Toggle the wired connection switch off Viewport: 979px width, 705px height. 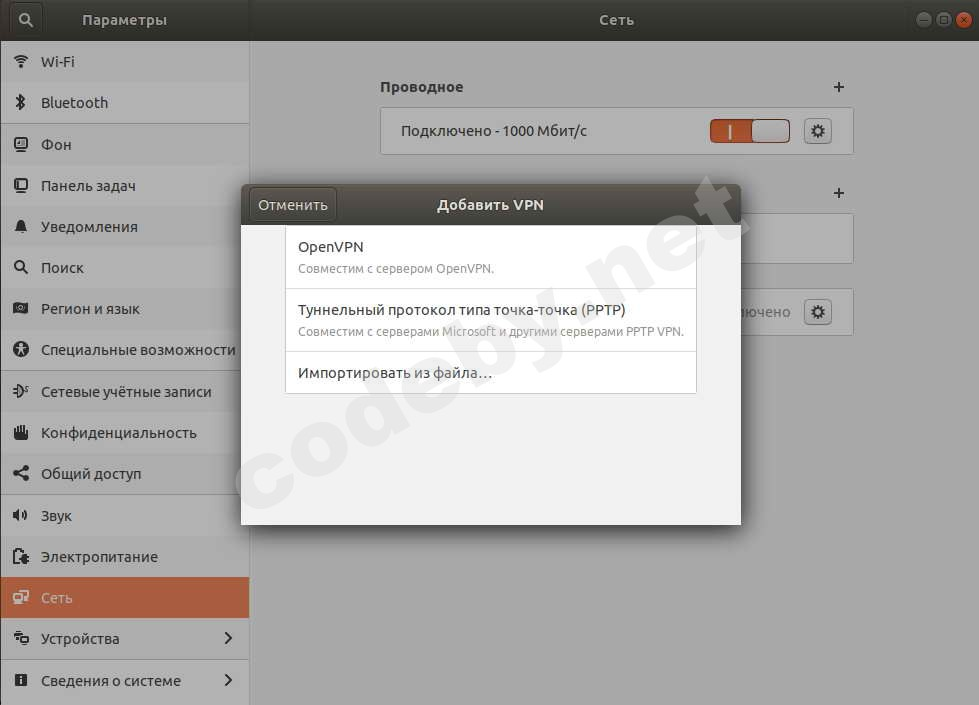(749, 131)
